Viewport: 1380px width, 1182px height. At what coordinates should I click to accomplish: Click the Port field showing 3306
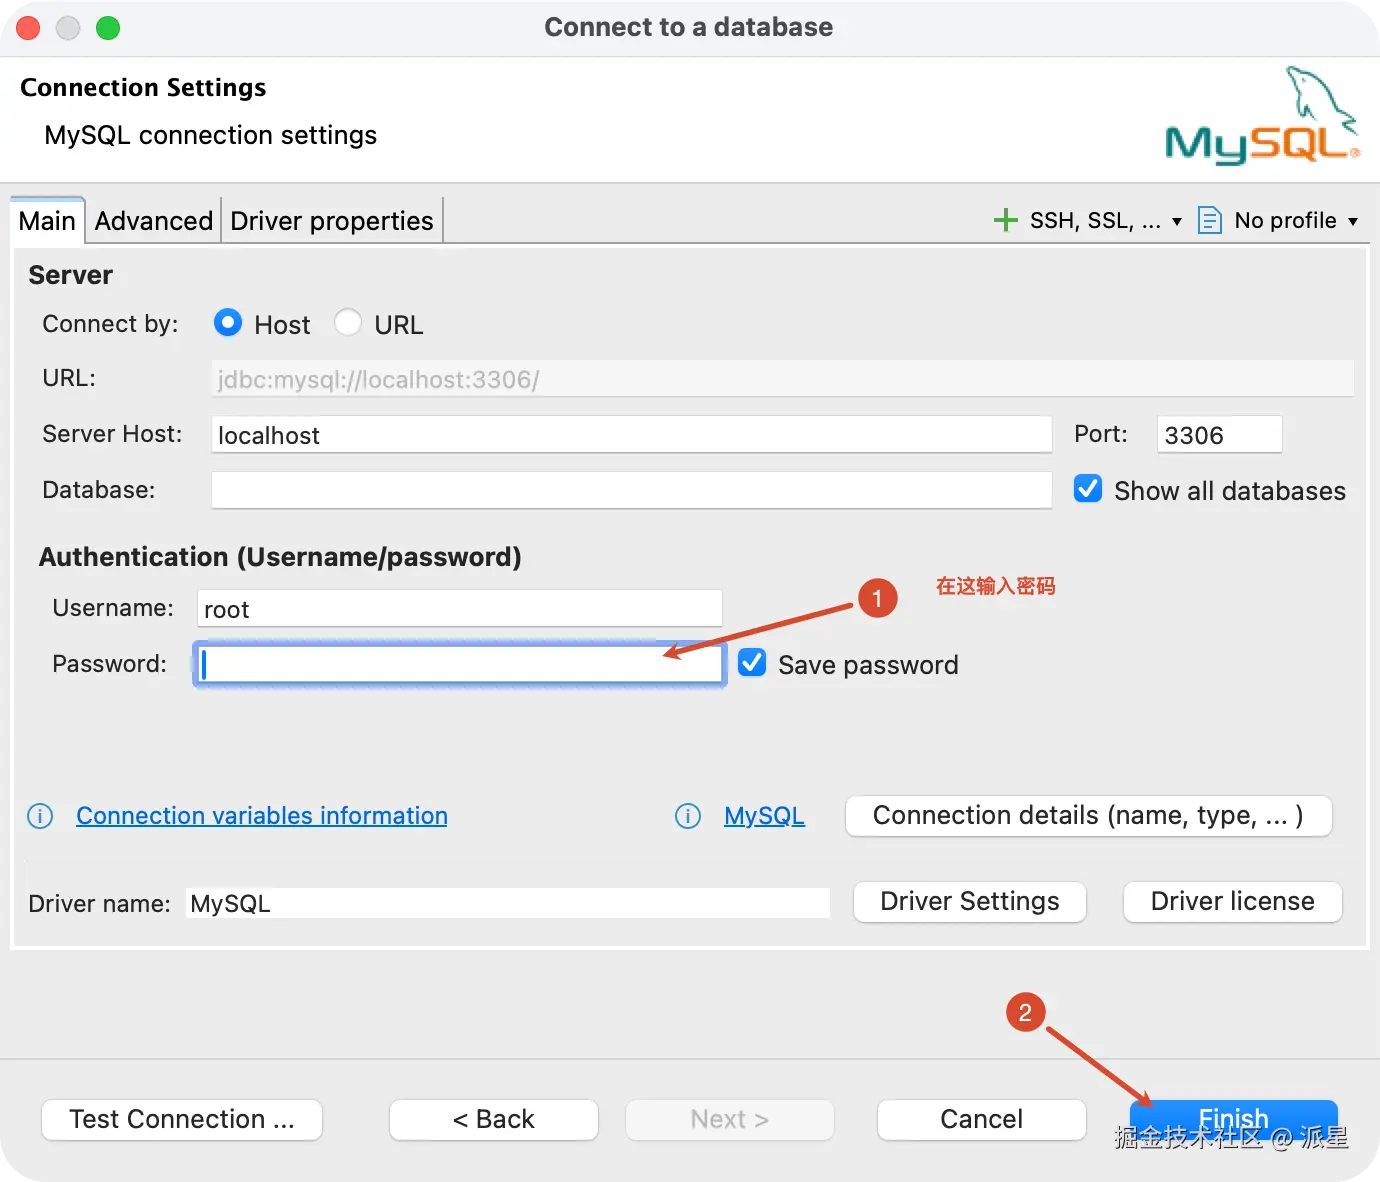pos(1220,435)
